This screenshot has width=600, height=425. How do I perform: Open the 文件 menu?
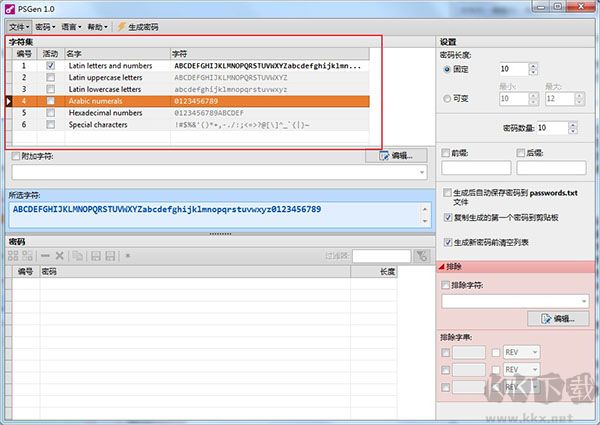point(19,27)
